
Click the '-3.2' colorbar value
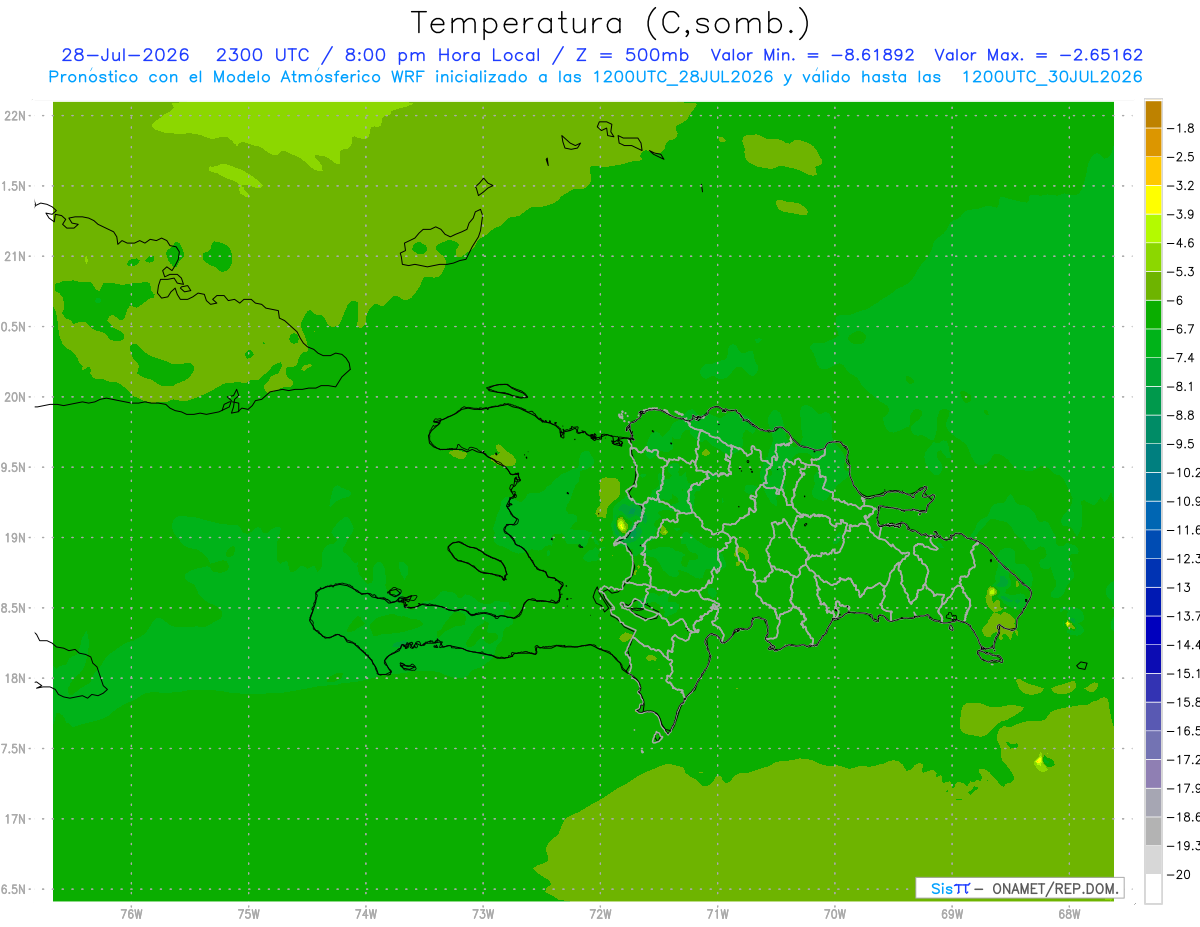(1181, 185)
